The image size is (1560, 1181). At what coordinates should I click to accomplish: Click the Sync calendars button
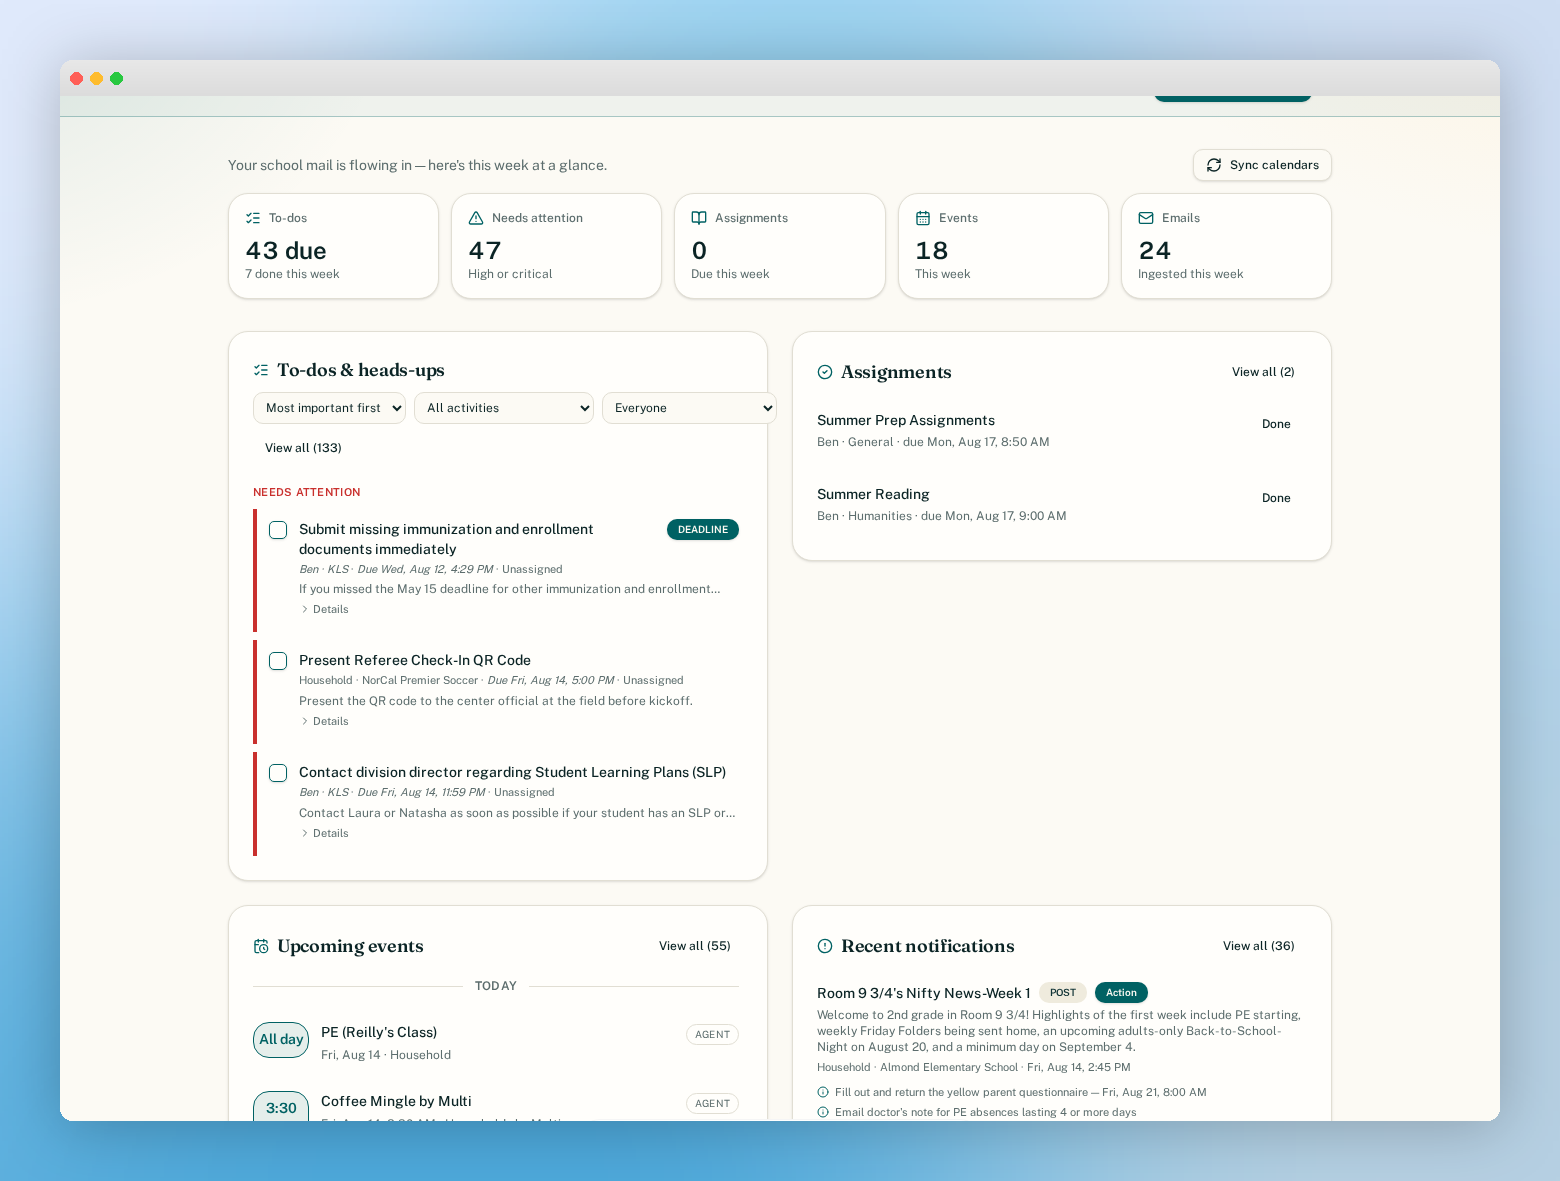[x=1262, y=165]
